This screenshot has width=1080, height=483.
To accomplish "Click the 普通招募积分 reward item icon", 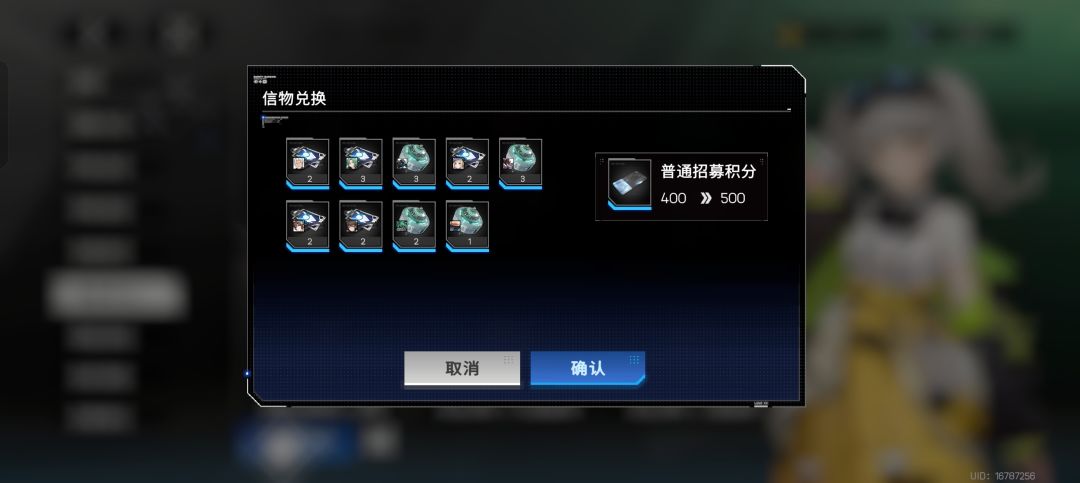I will click(630, 184).
